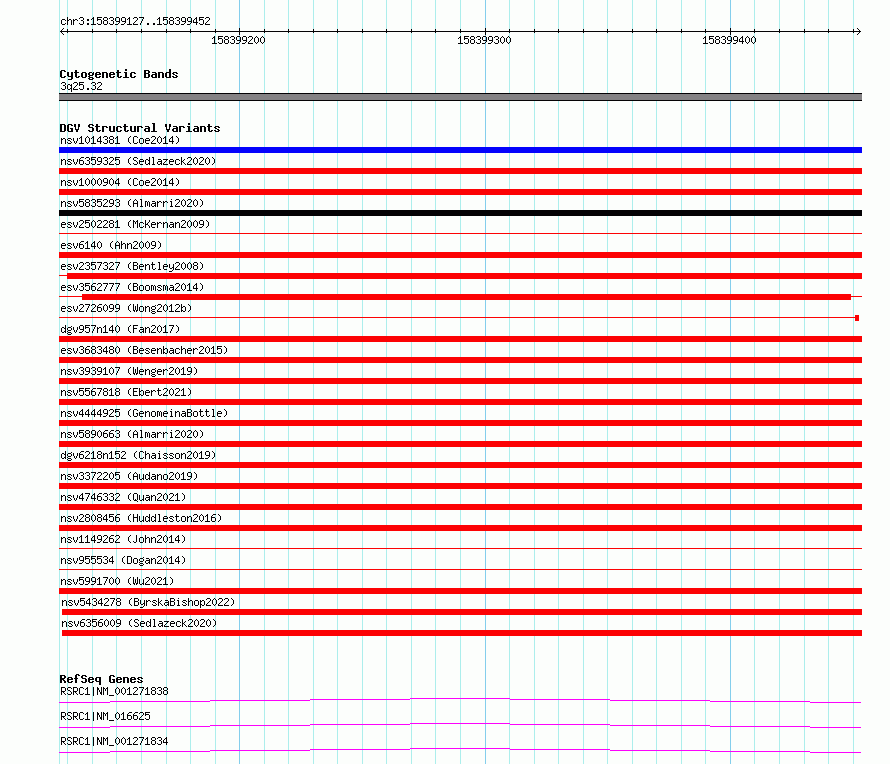
Task: Open nsv5434278 (ByrskaBishop2022) entry
Action: click(148, 602)
